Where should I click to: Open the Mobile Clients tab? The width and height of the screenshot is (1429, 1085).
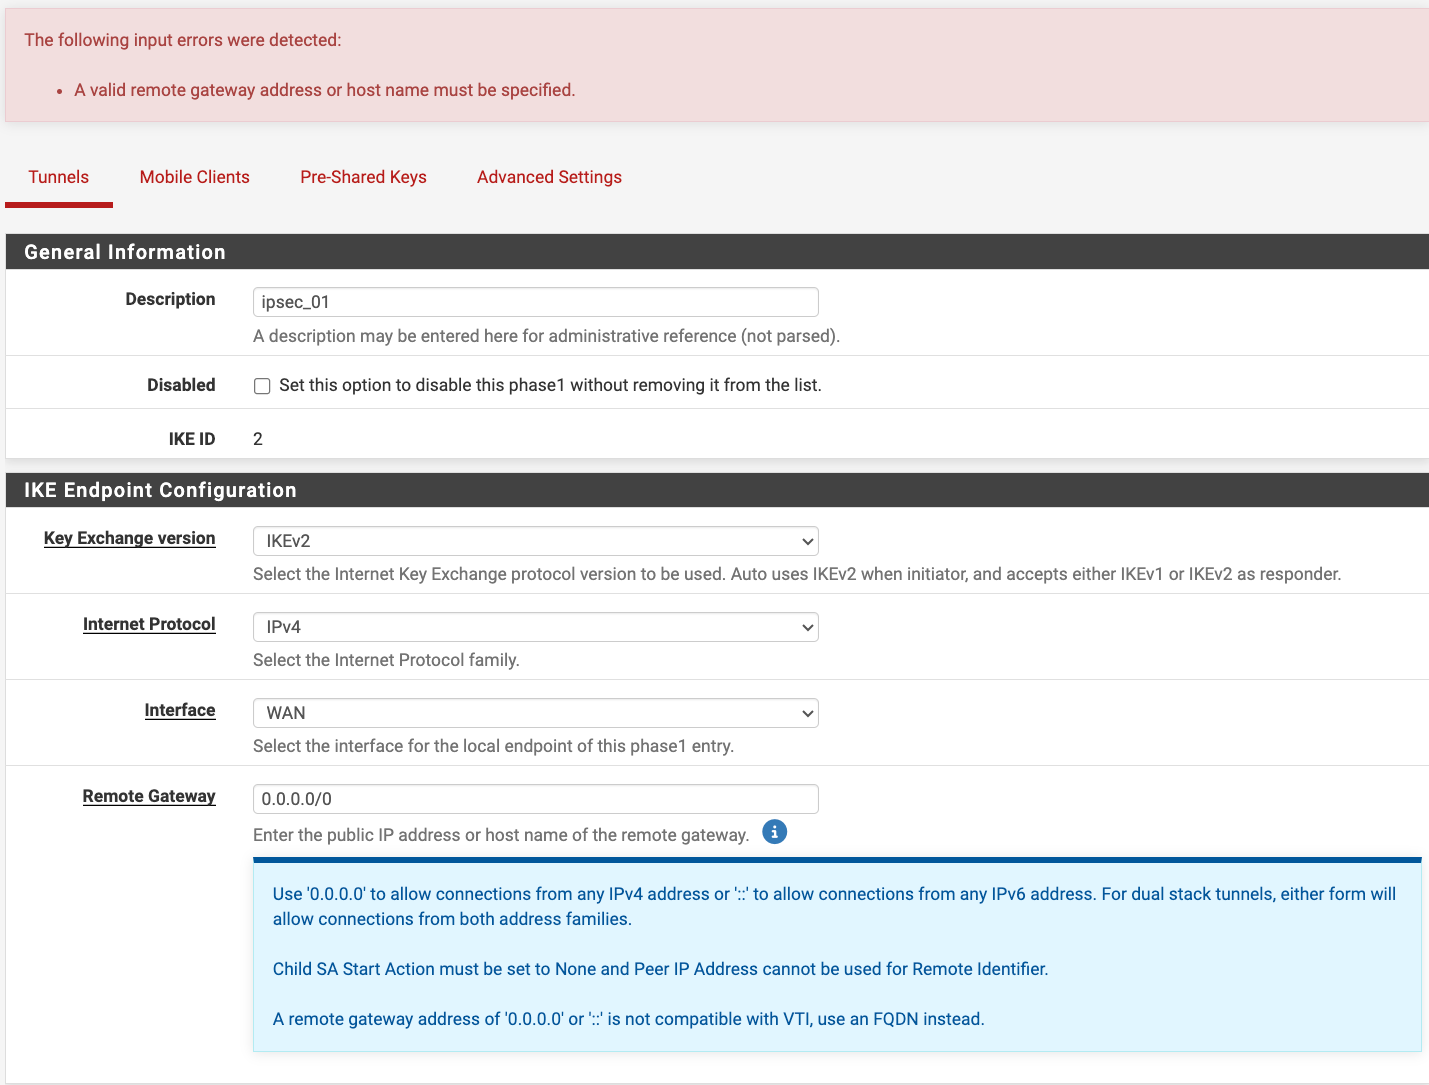coord(195,177)
